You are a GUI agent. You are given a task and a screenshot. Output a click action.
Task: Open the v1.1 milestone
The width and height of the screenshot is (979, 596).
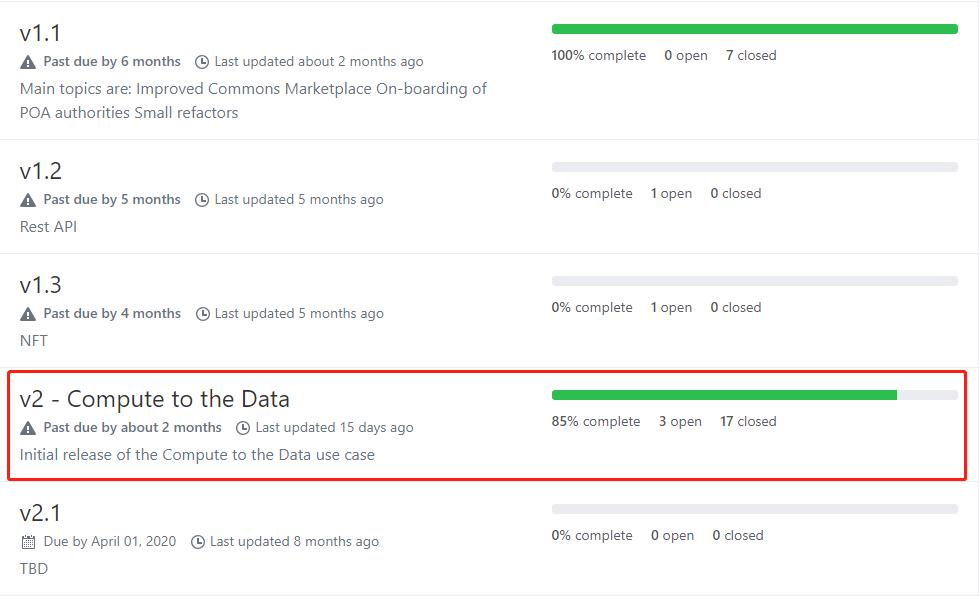(40, 33)
